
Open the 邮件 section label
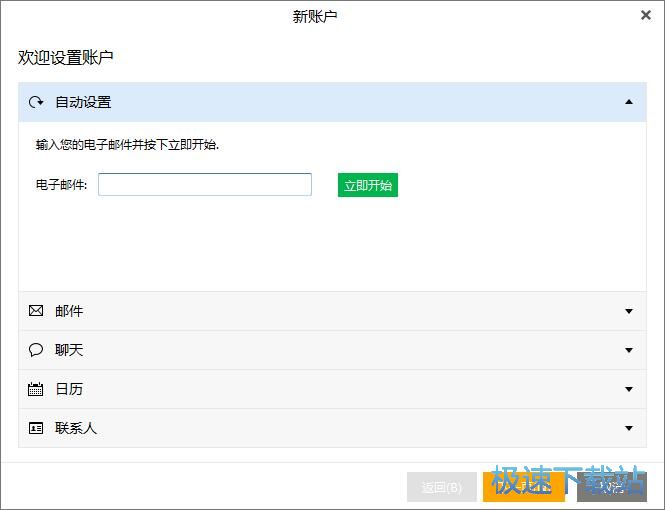click(x=69, y=311)
